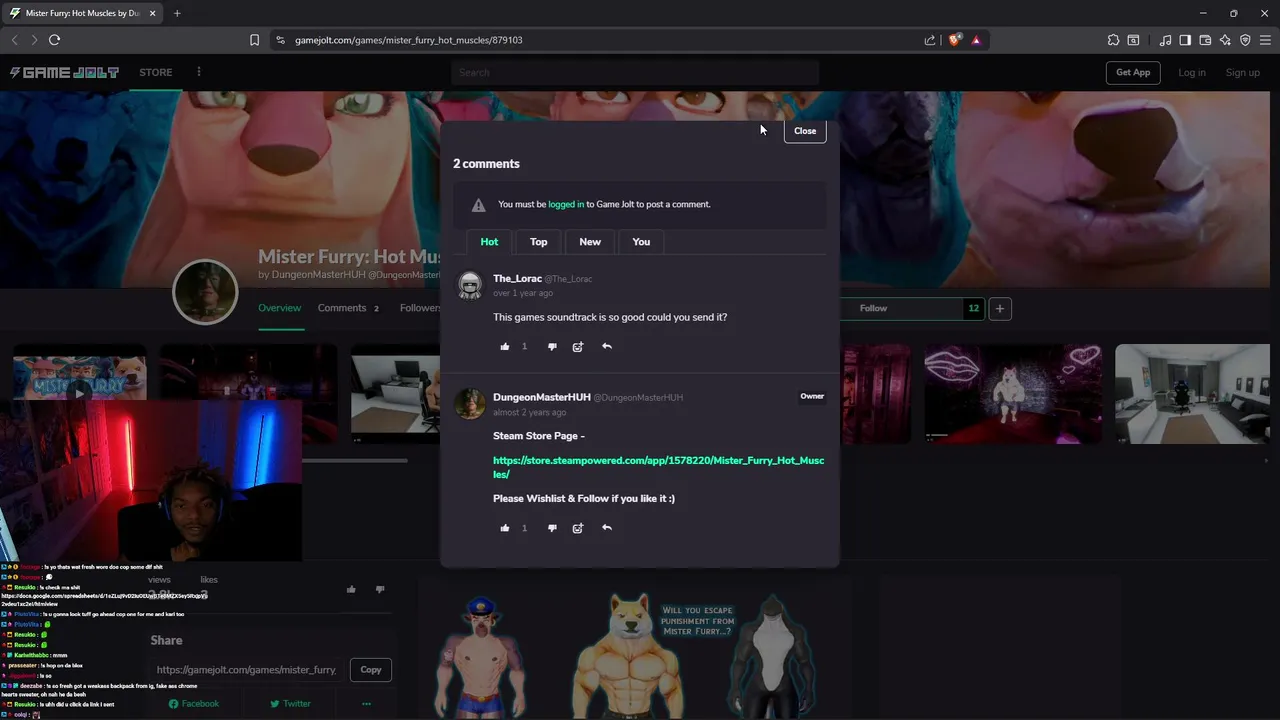Image resolution: width=1280 pixels, height=720 pixels.
Task: Dislike The_Lorac's comment with thumbs down
Action: (x=552, y=347)
